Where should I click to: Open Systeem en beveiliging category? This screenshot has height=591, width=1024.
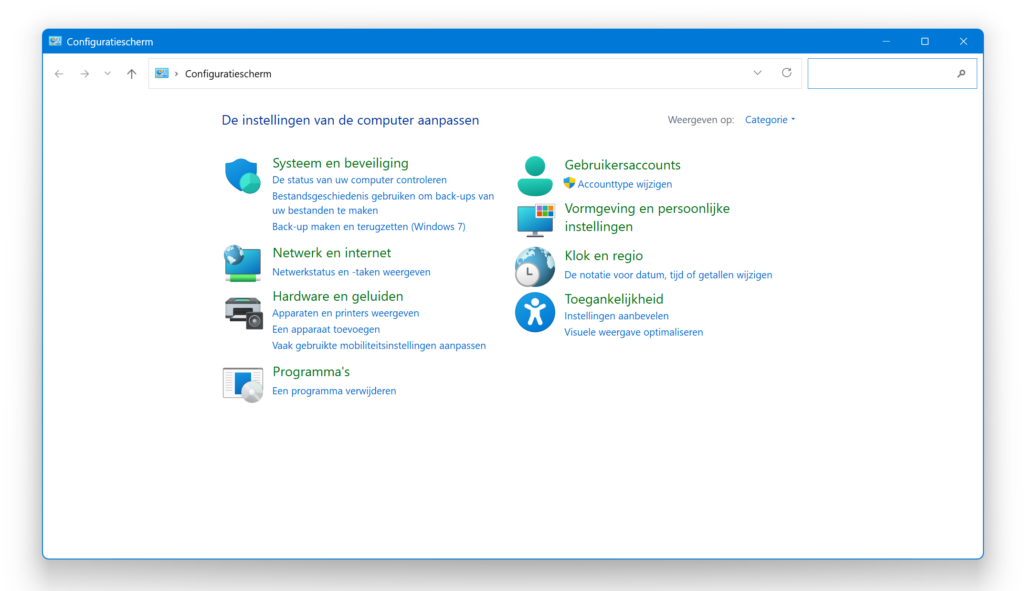click(340, 163)
